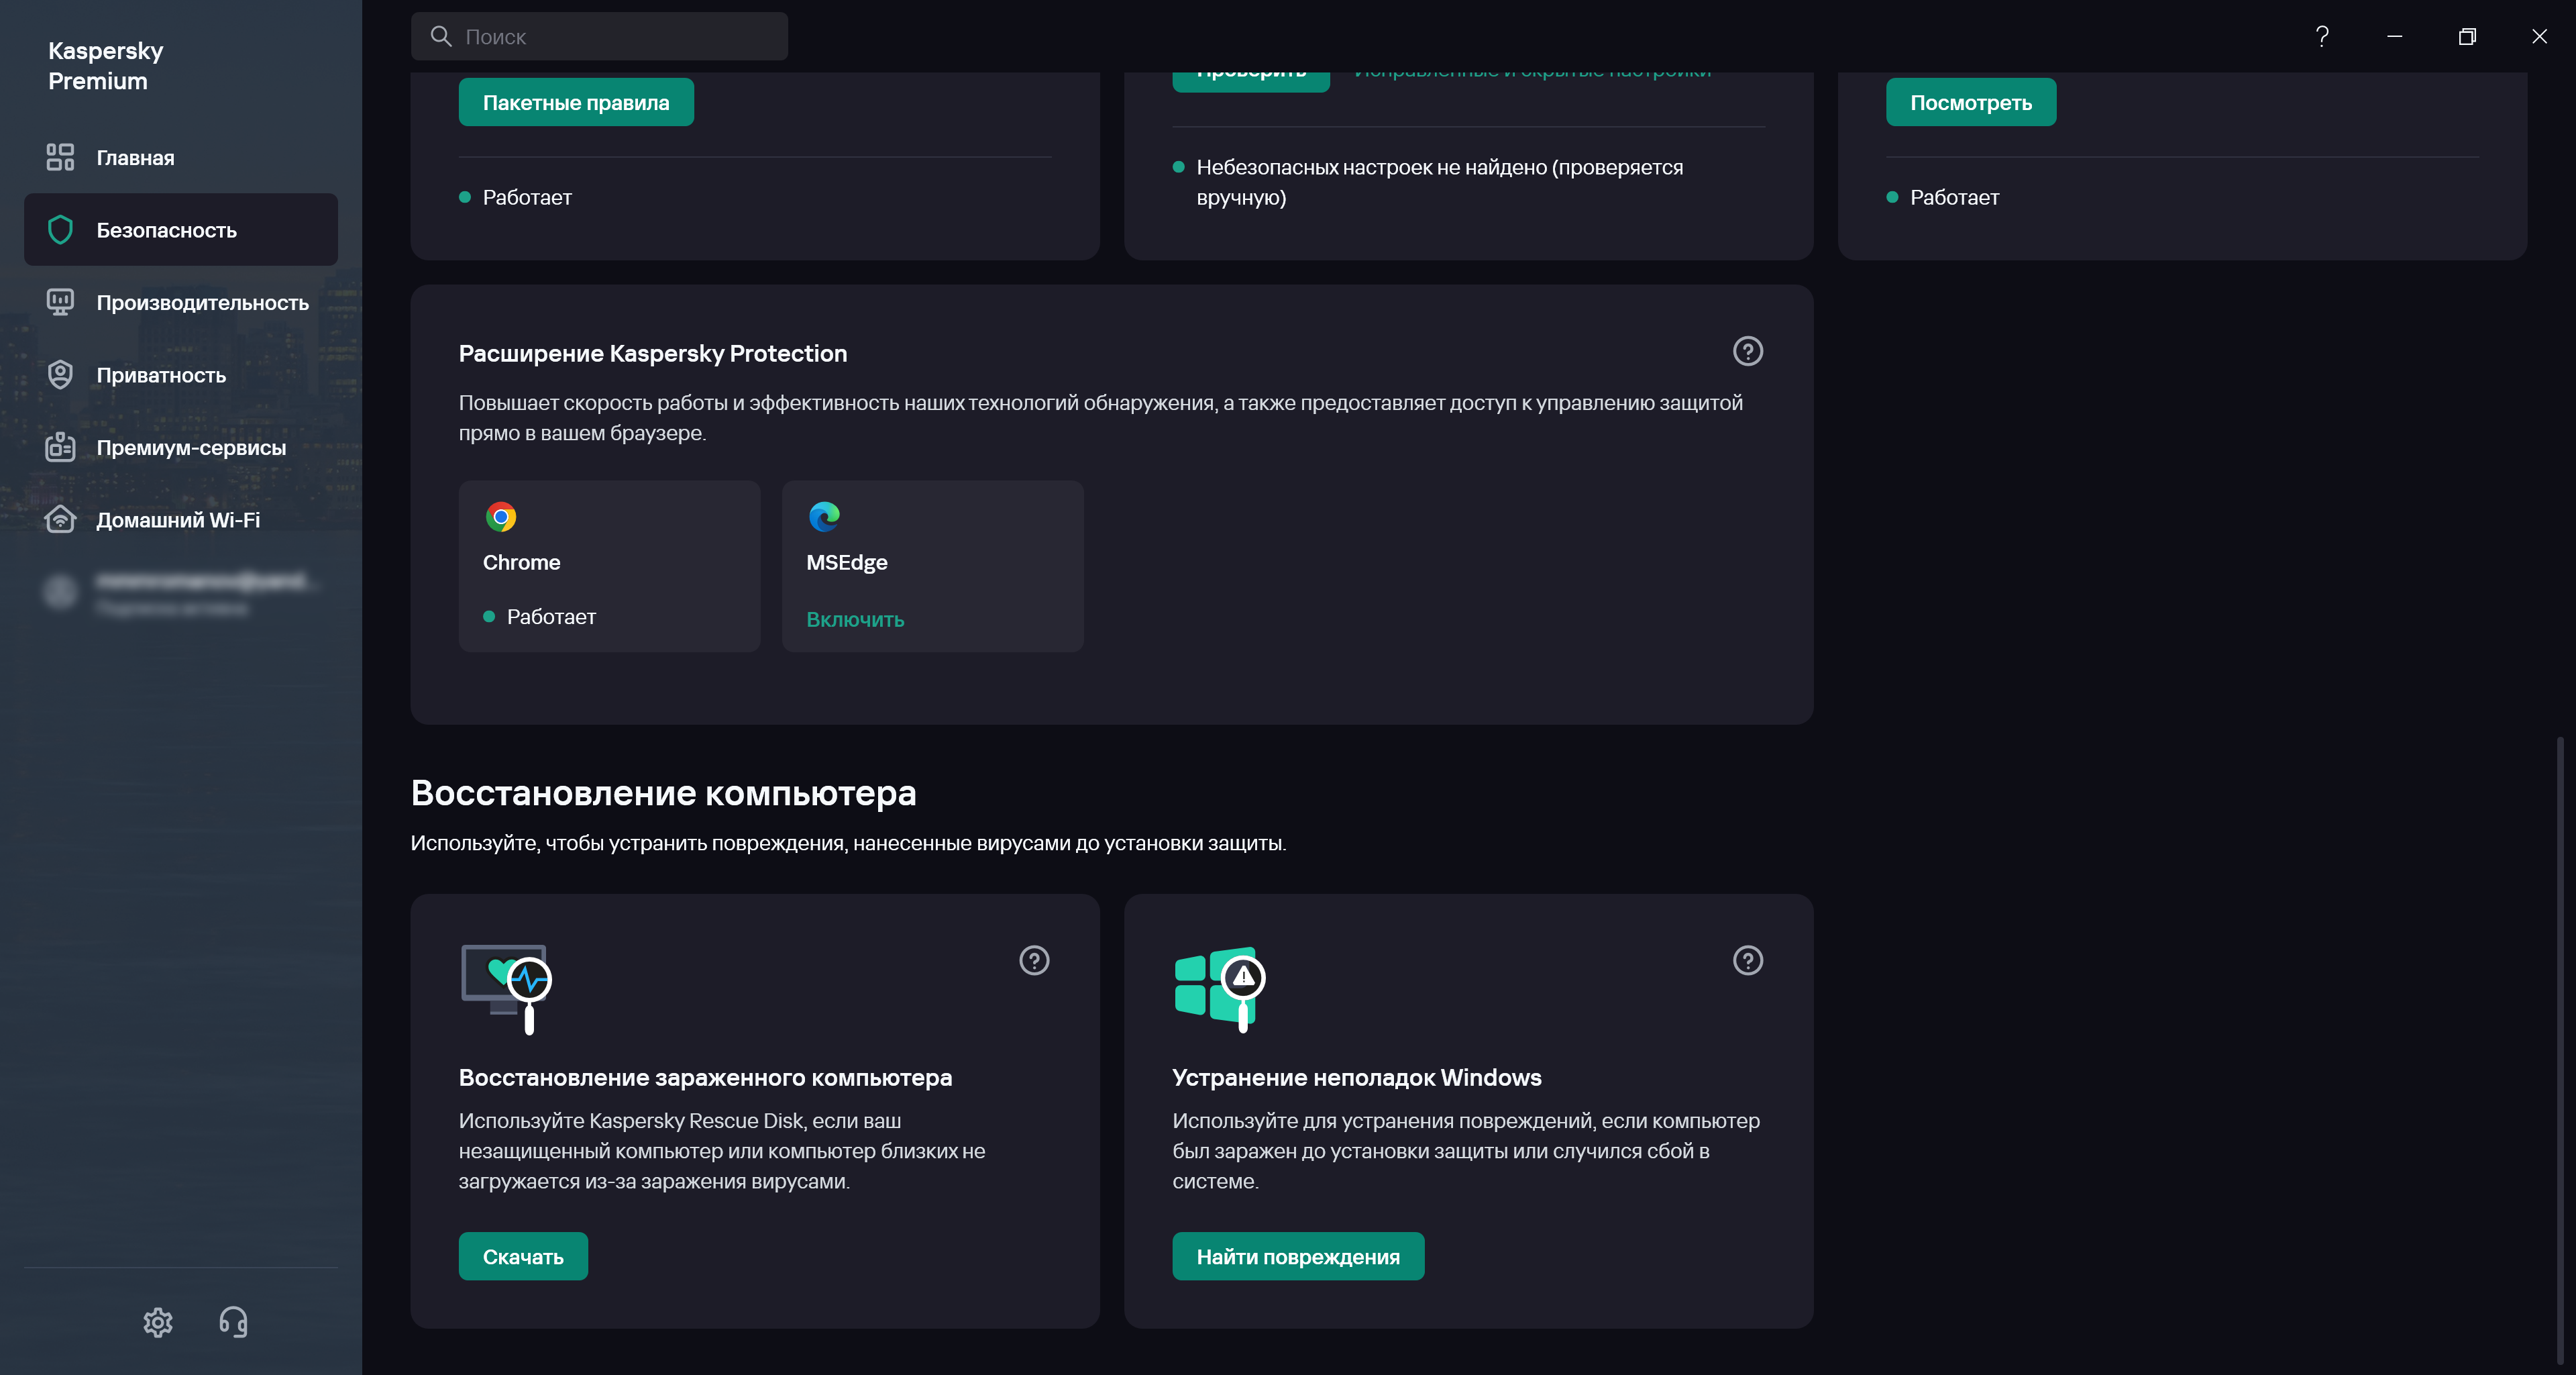2576x1375 pixels.
Task: Open help for Windows troubleshooting card
Action: (1747, 960)
